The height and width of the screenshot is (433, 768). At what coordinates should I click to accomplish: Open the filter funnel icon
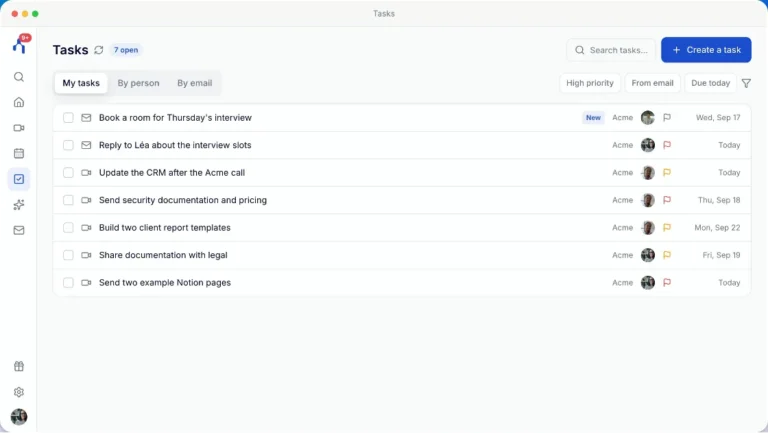746,83
